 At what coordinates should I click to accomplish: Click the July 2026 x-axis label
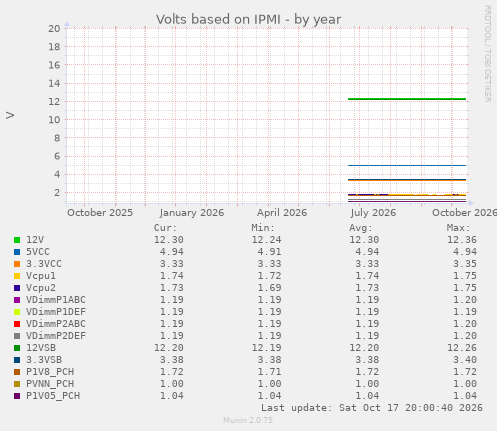(373, 213)
